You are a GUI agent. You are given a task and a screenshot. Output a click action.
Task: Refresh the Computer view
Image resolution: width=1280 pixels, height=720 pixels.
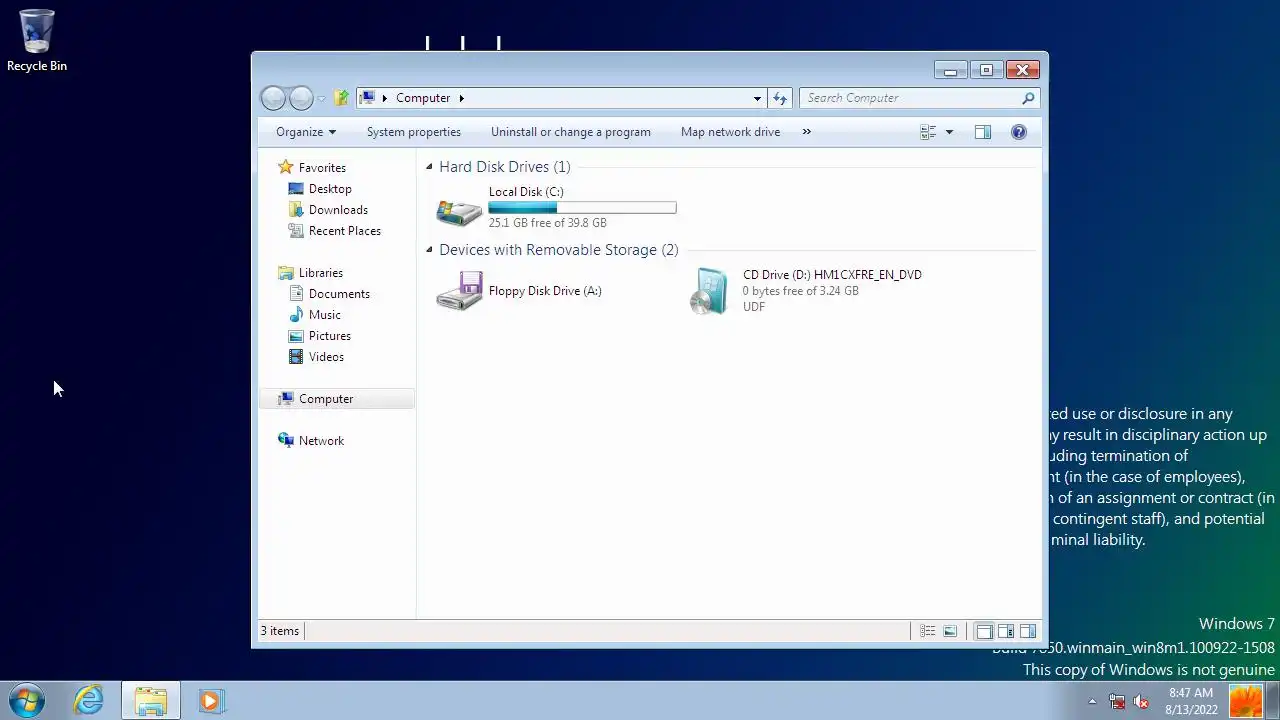(x=780, y=98)
